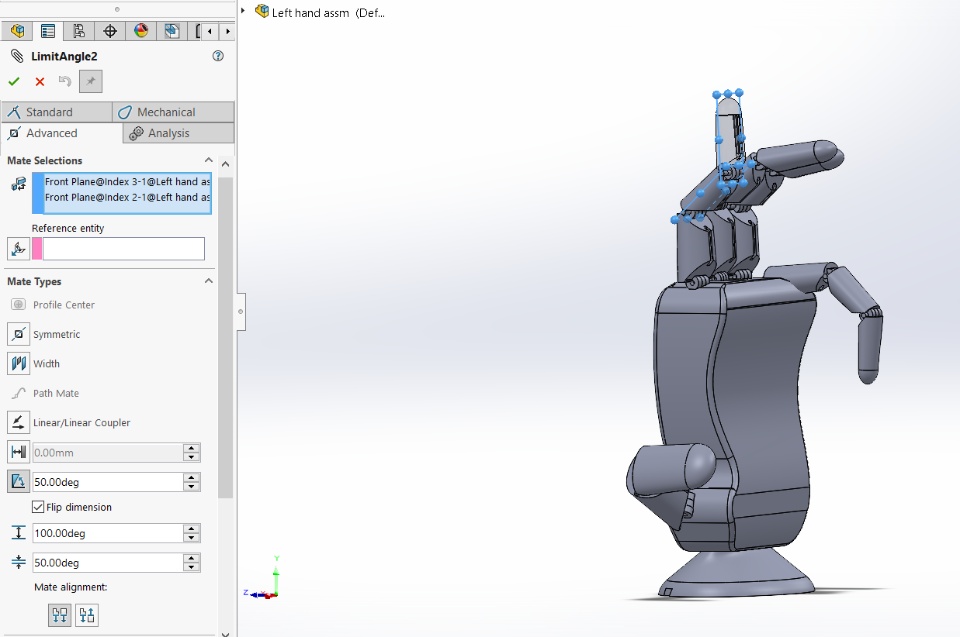Switch to the Advanced mates tab
Screen dimensions: 960x637
pyautogui.click(x=61, y=133)
